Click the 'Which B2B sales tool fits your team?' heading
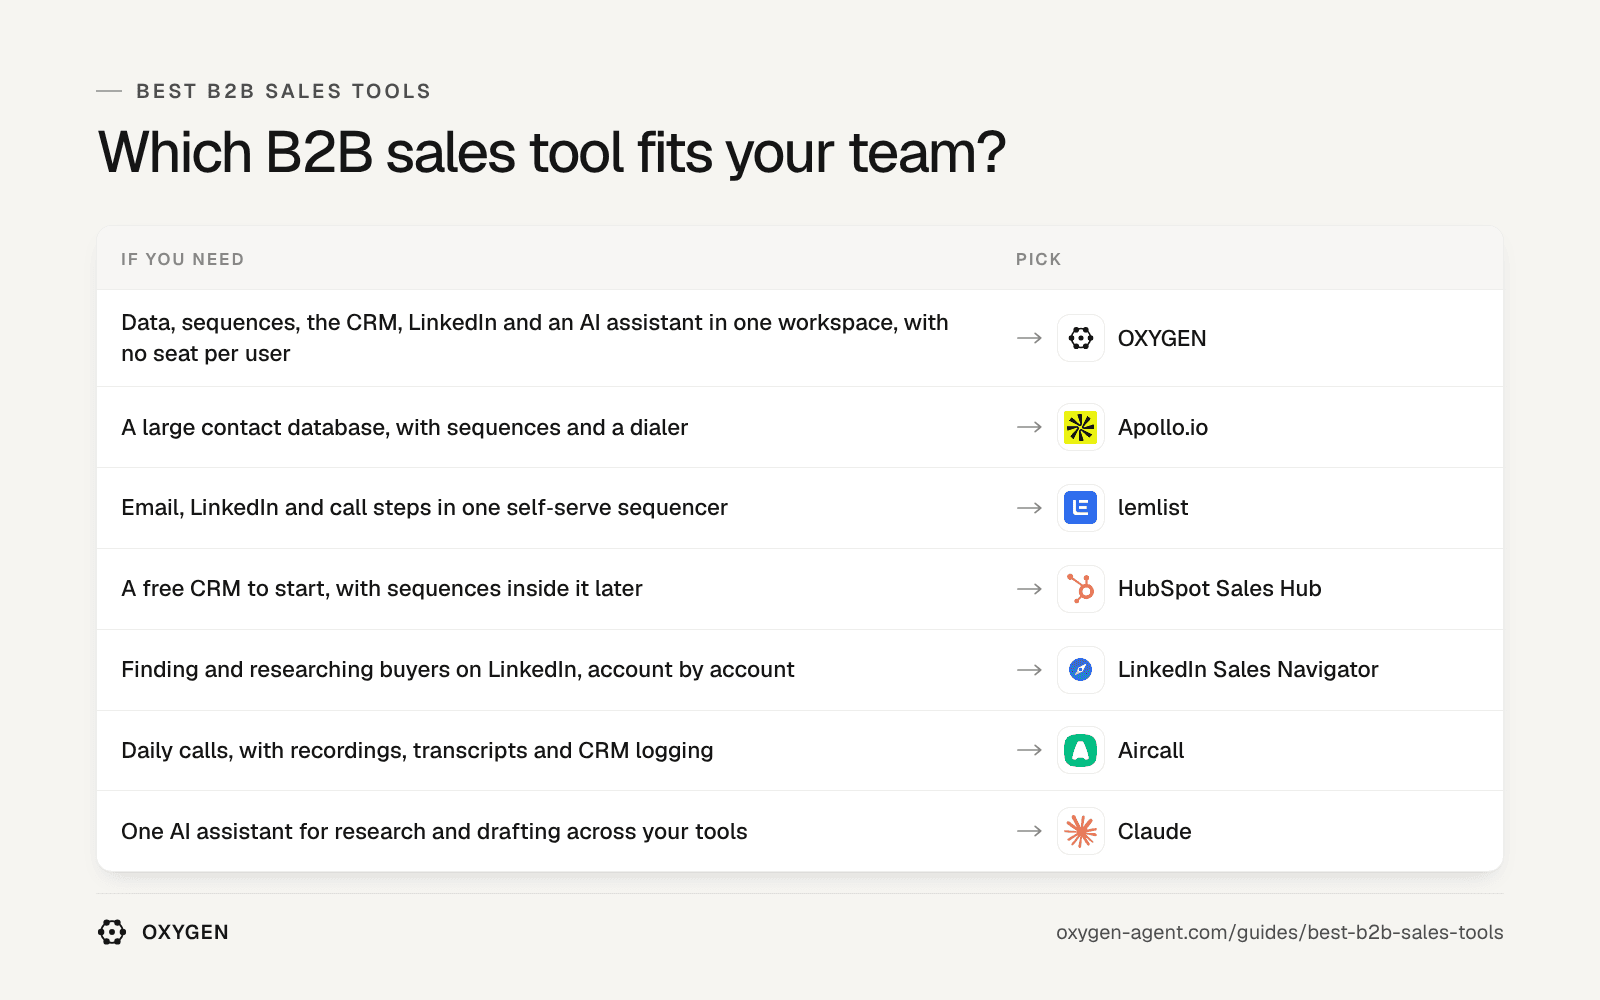Viewport: 1600px width, 1000px height. point(552,153)
